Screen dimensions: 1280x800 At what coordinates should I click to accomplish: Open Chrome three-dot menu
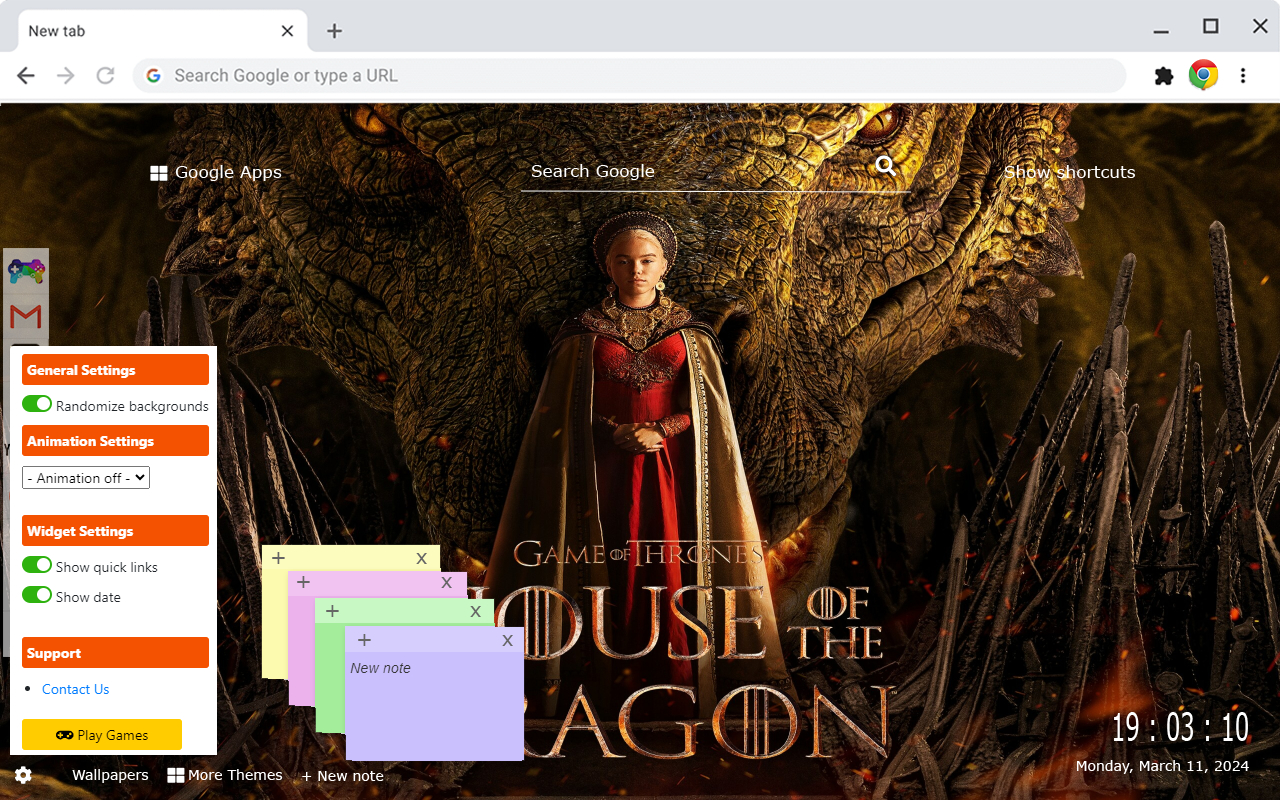coord(1243,76)
